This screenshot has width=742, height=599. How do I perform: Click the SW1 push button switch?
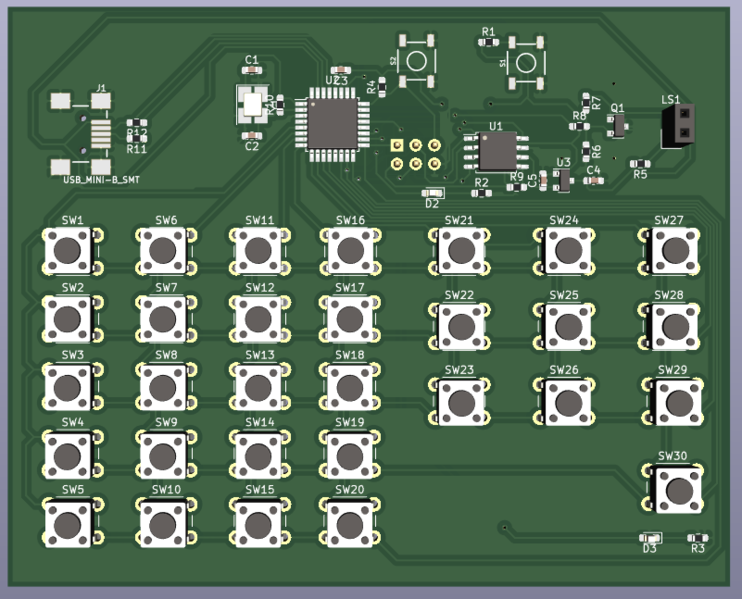click(x=68, y=250)
